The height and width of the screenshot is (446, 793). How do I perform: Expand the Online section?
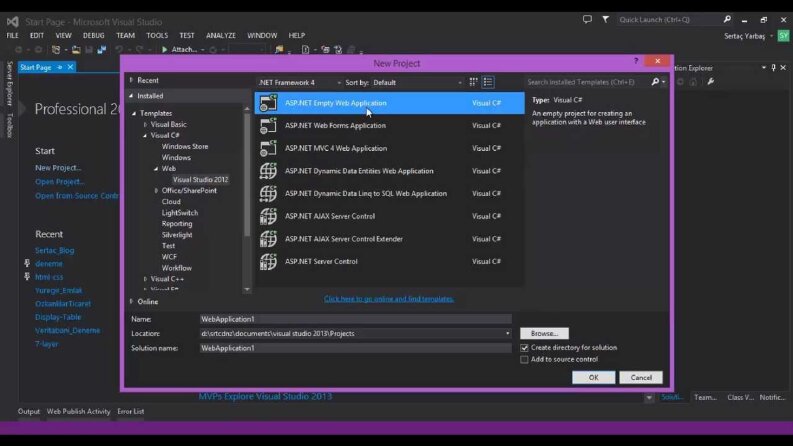(131, 301)
